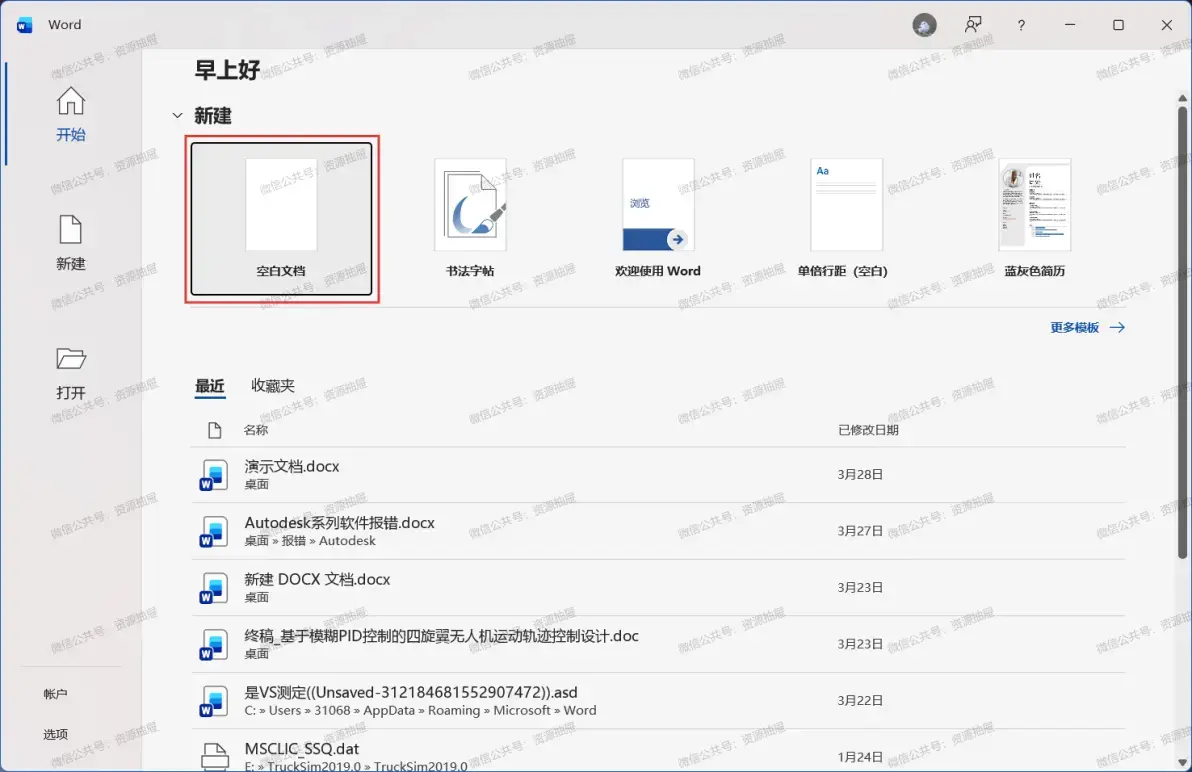Viewport: 1192px width, 772px height.
Task: Click Word icon beside the 终稿 .doc file
Action: (214, 644)
